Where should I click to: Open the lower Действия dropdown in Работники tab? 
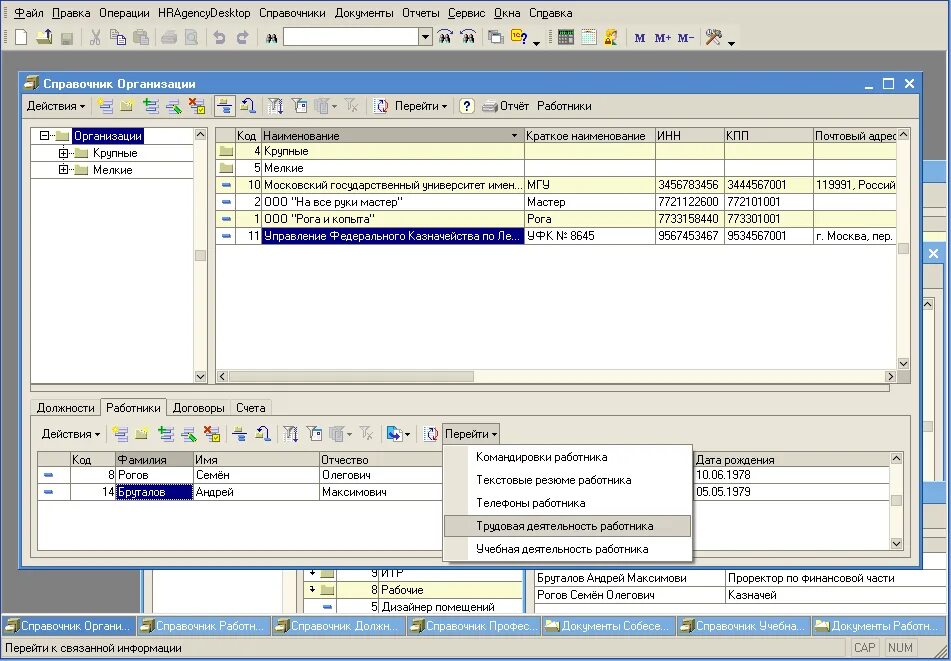(x=70, y=434)
